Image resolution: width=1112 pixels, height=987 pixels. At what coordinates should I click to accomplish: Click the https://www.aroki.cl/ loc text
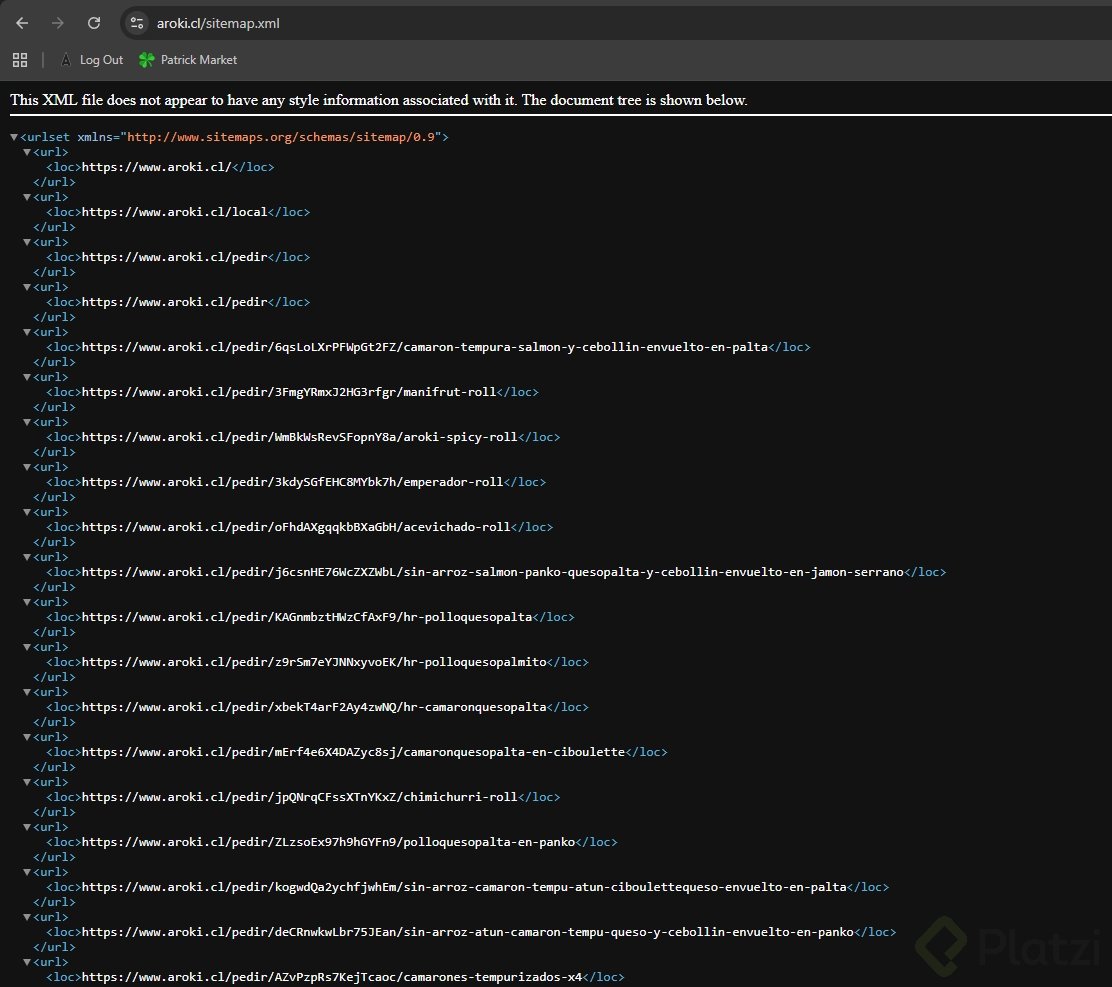157,167
